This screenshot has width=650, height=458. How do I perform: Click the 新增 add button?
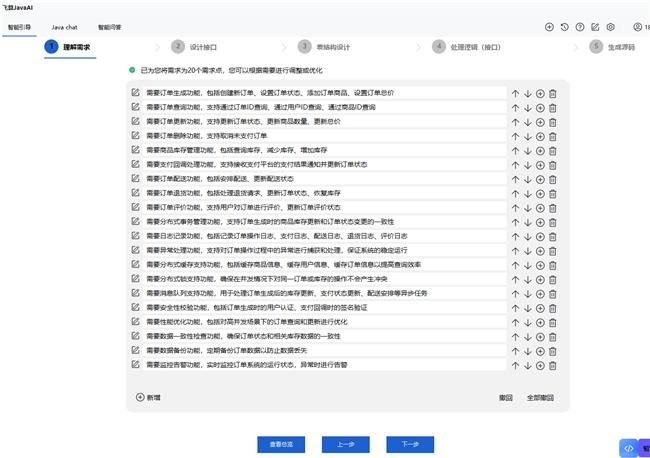[x=148, y=397]
